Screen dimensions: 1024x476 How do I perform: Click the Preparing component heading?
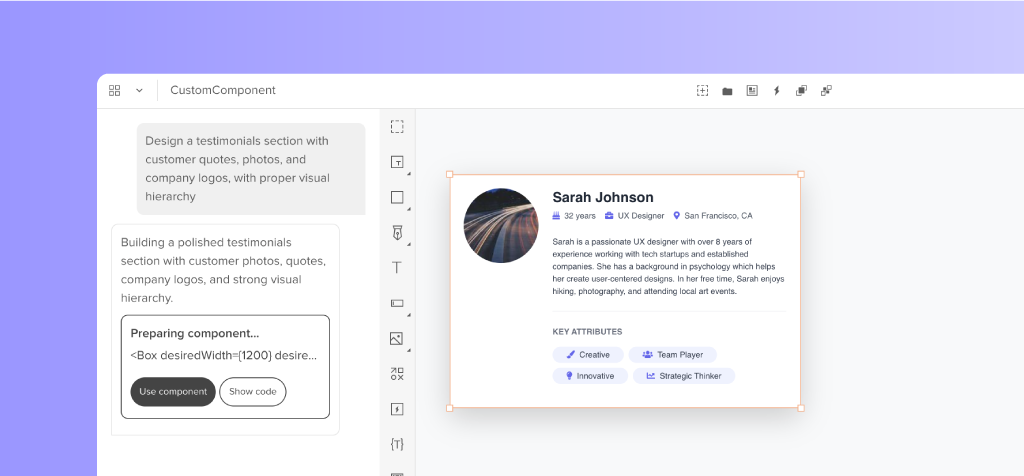[x=195, y=333]
